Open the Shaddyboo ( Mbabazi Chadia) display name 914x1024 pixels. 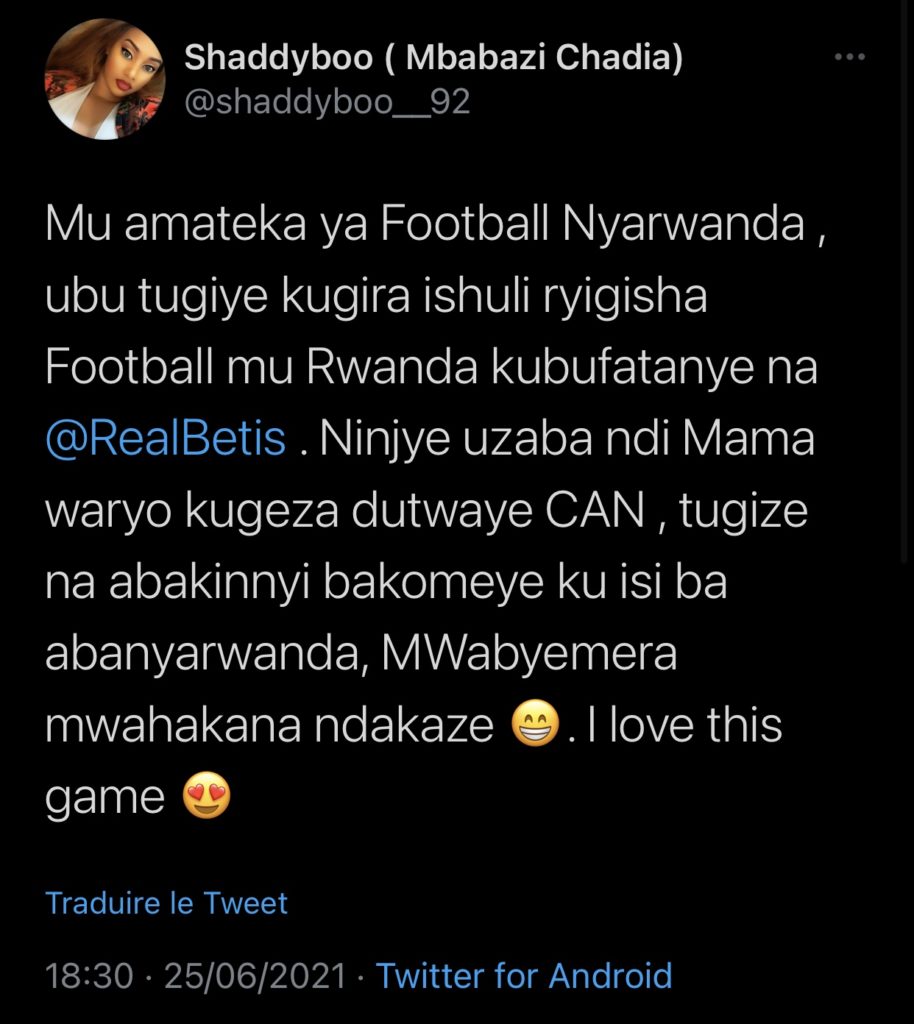[x=434, y=59]
